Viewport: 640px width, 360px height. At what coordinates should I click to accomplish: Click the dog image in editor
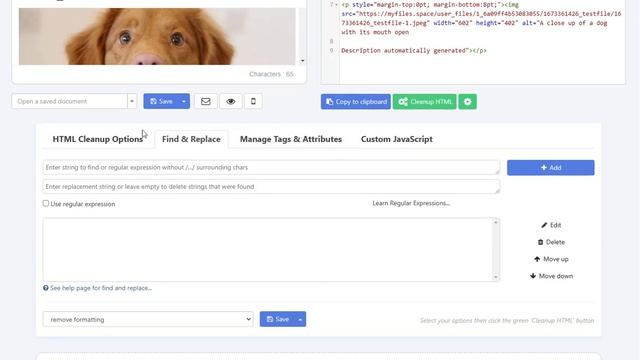(157, 36)
